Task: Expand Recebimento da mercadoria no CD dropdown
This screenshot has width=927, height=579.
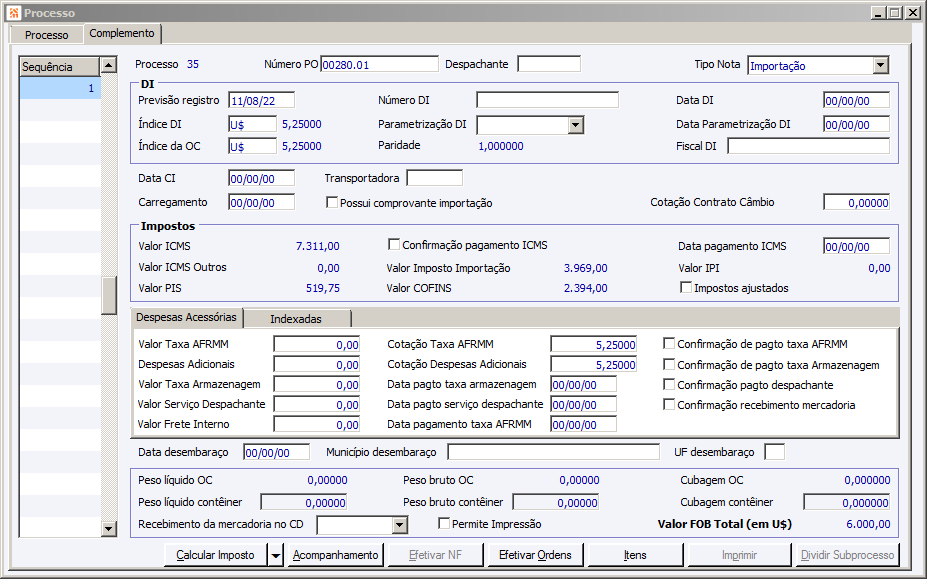Action: (x=399, y=525)
